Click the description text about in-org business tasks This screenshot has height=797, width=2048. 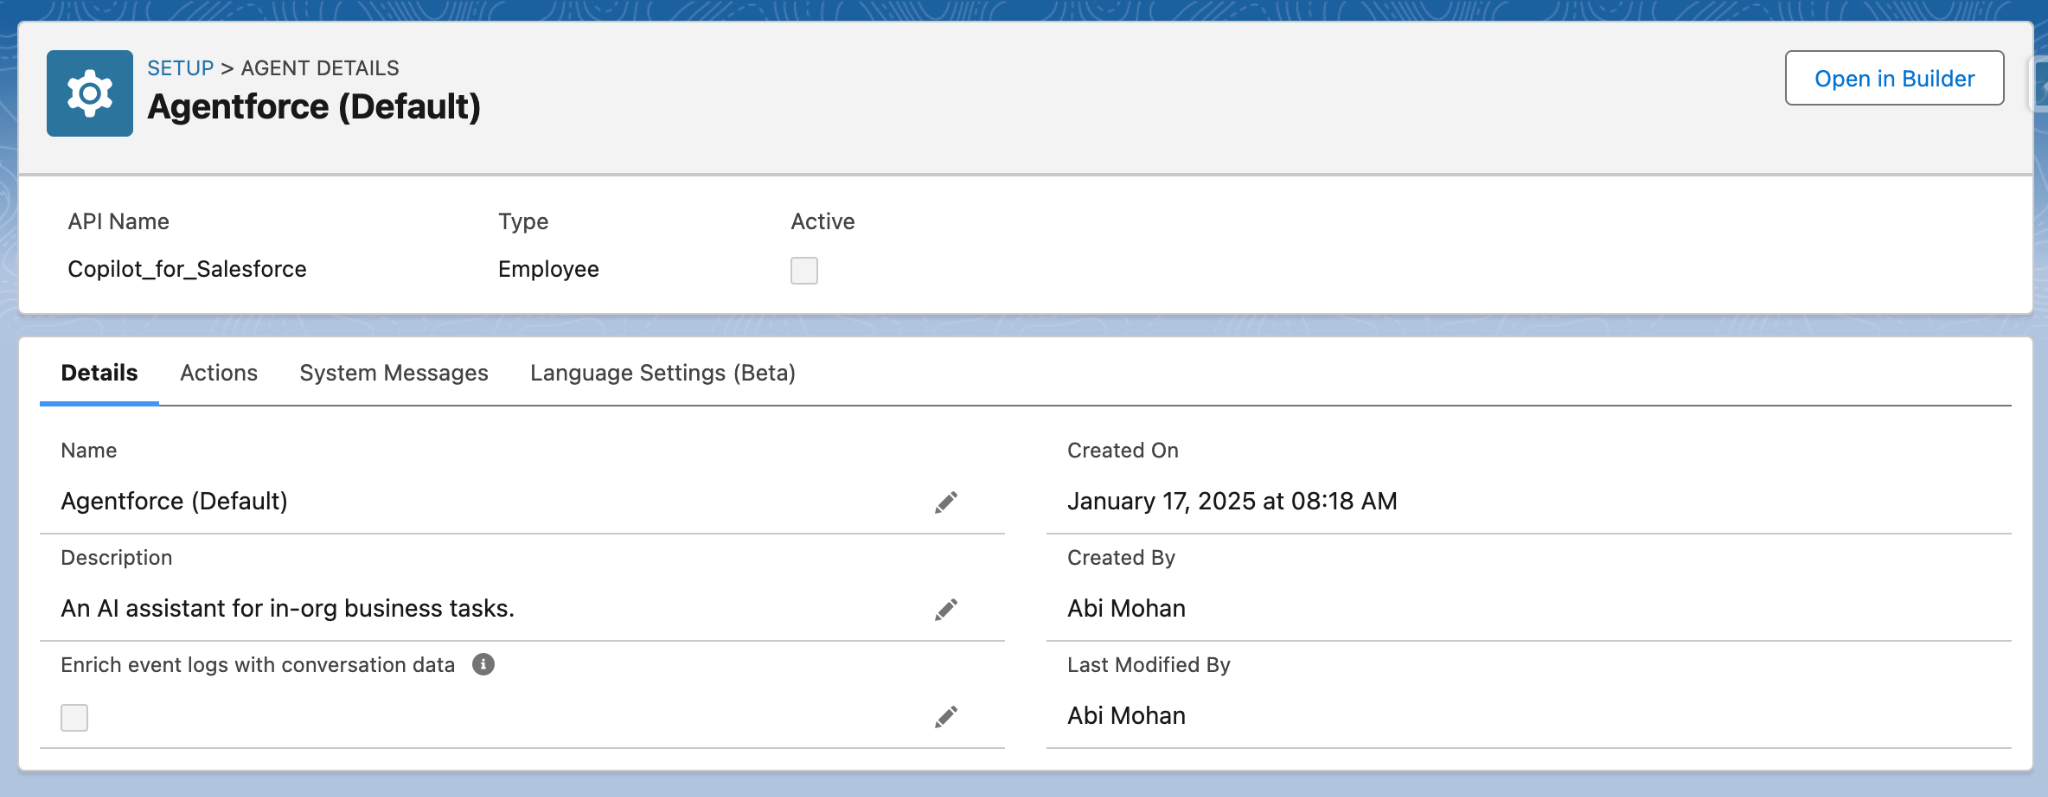click(287, 608)
